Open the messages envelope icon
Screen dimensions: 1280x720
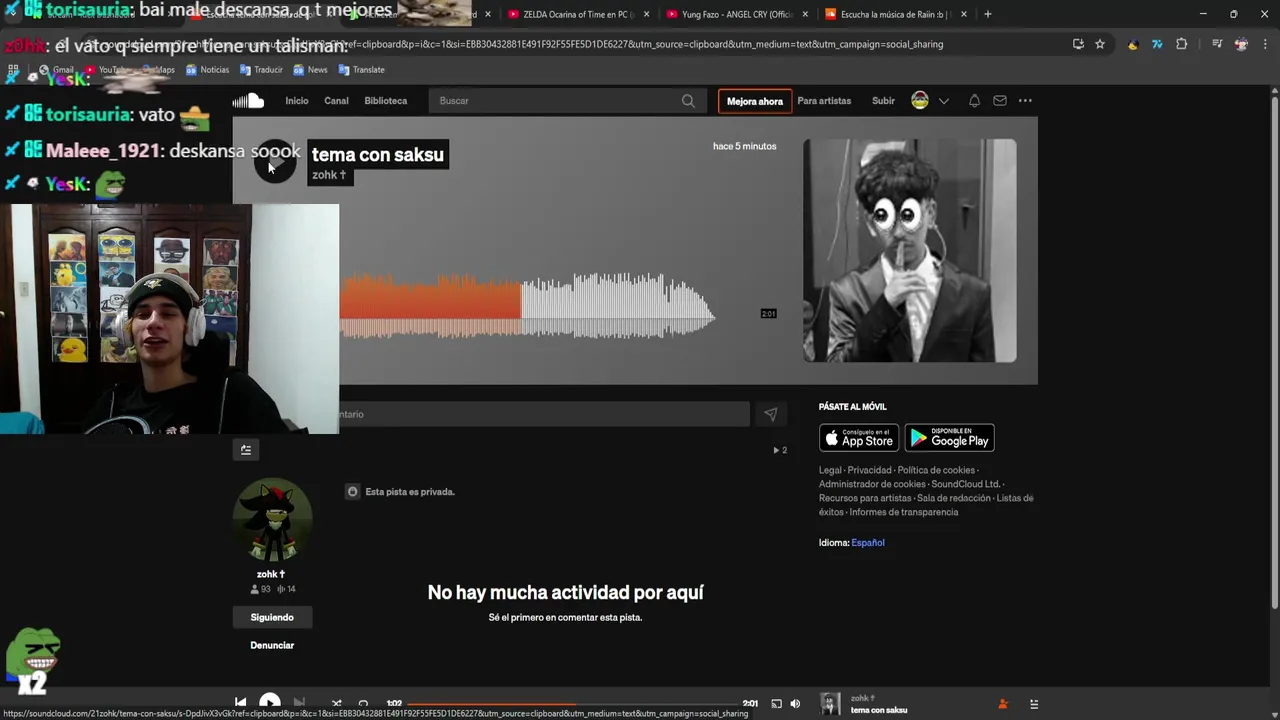(x=1000, y=101)
